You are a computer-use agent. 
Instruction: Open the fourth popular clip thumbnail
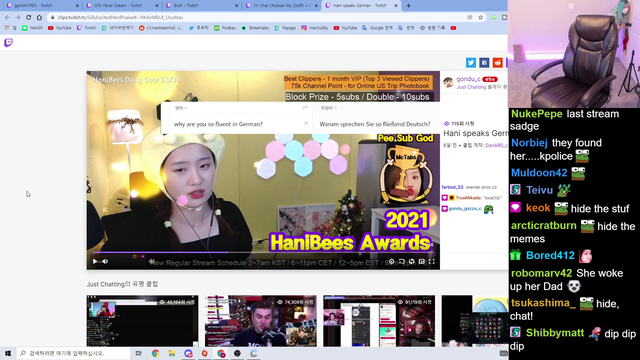coord(475,321)
